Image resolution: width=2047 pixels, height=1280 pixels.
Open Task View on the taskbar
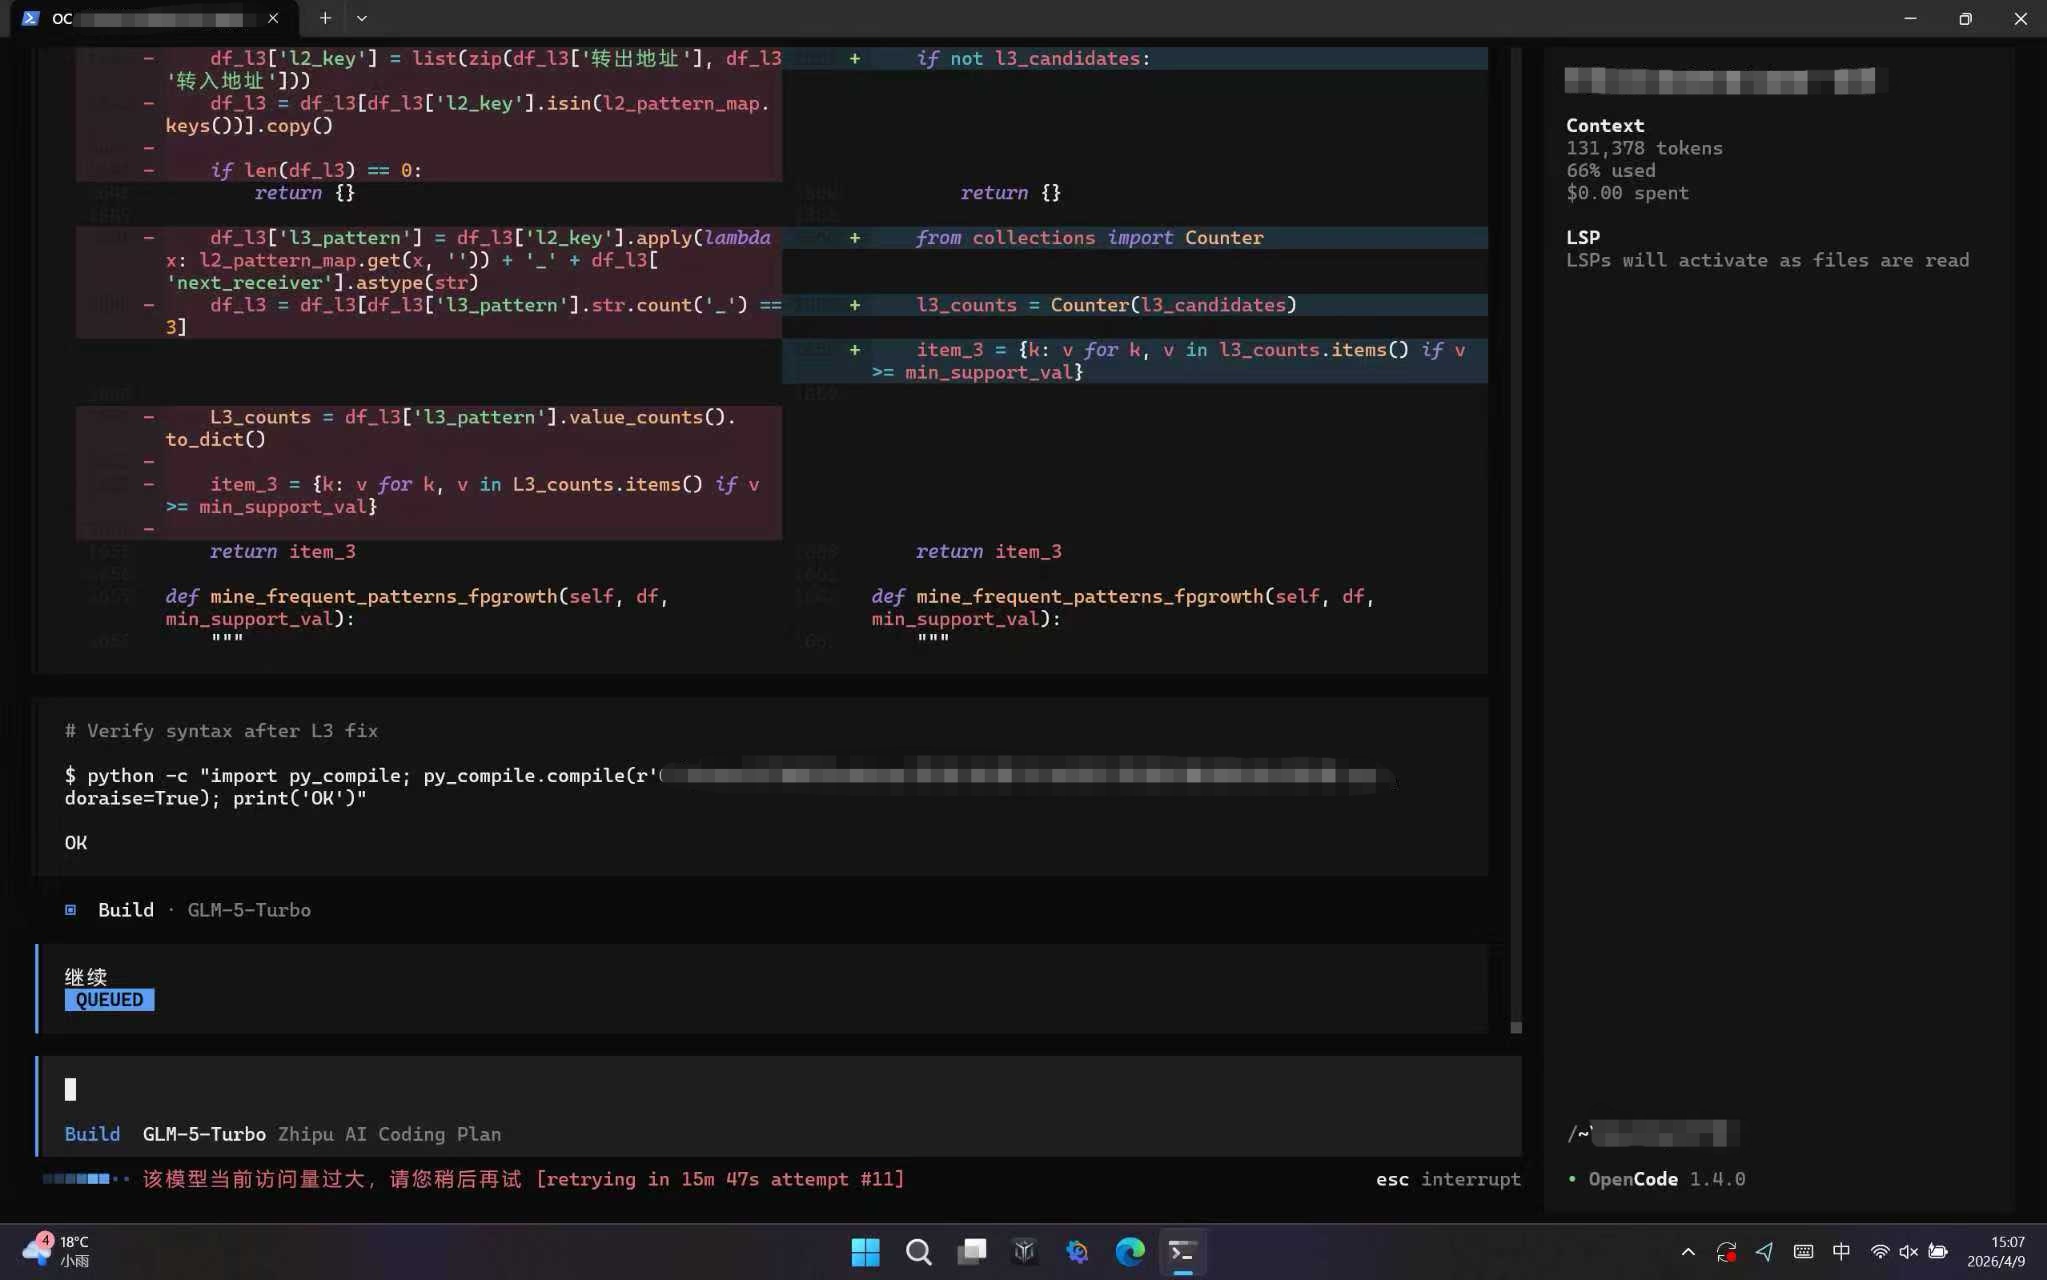(971, 1252)
